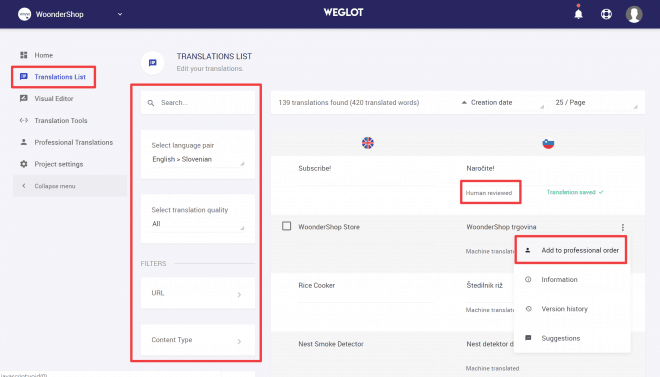Expand the URL filter
Image resolution: width=660 pixels, height=377 pixels.
[x=198, y=293]
